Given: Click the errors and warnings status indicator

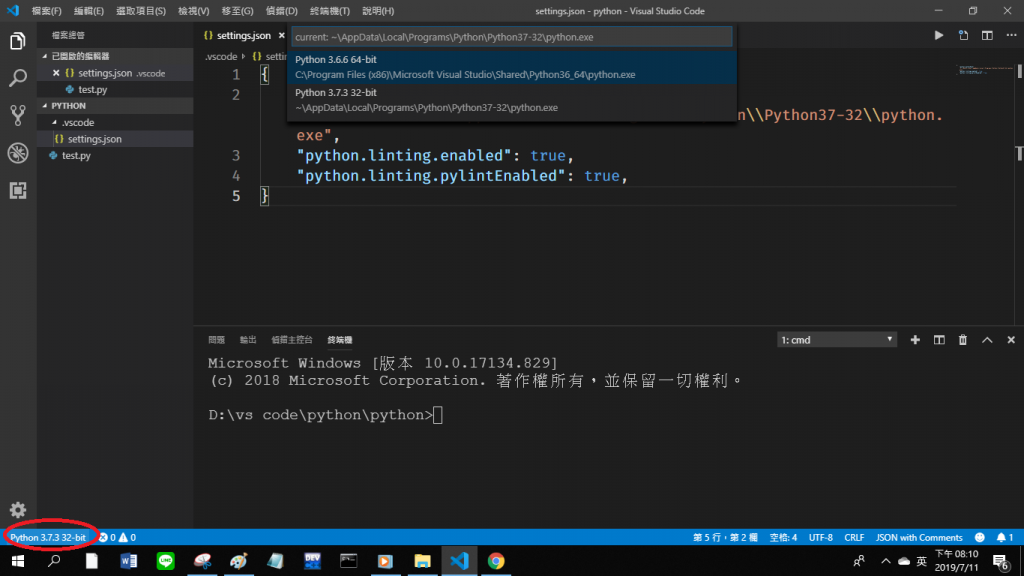Looking at the screenshot, I should pos(118,537).
